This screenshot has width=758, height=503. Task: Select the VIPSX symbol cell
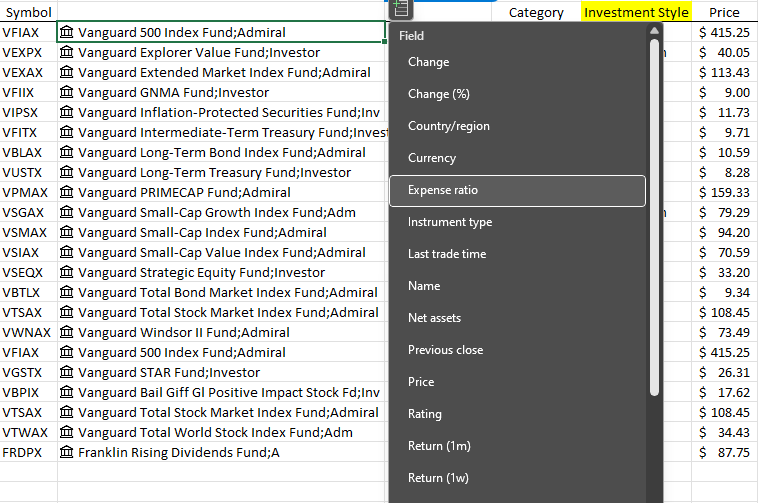coord(29,112)
